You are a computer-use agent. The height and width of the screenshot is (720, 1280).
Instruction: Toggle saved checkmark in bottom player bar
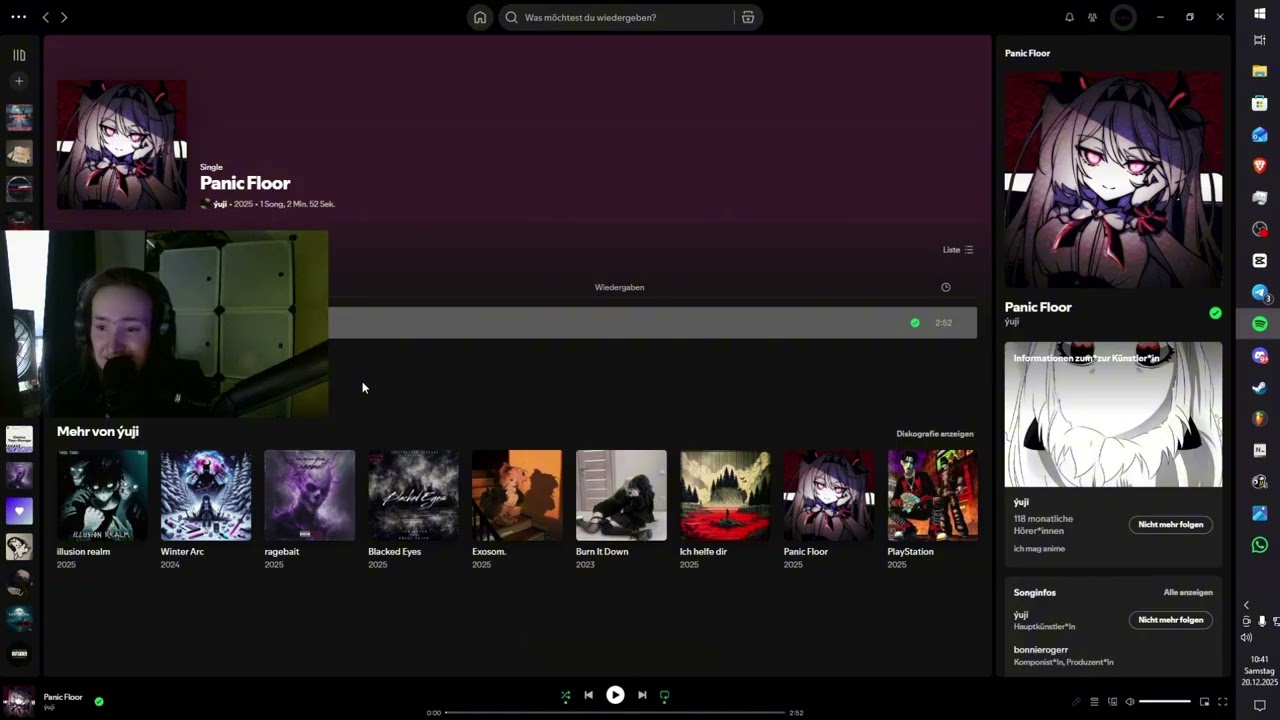99,701
